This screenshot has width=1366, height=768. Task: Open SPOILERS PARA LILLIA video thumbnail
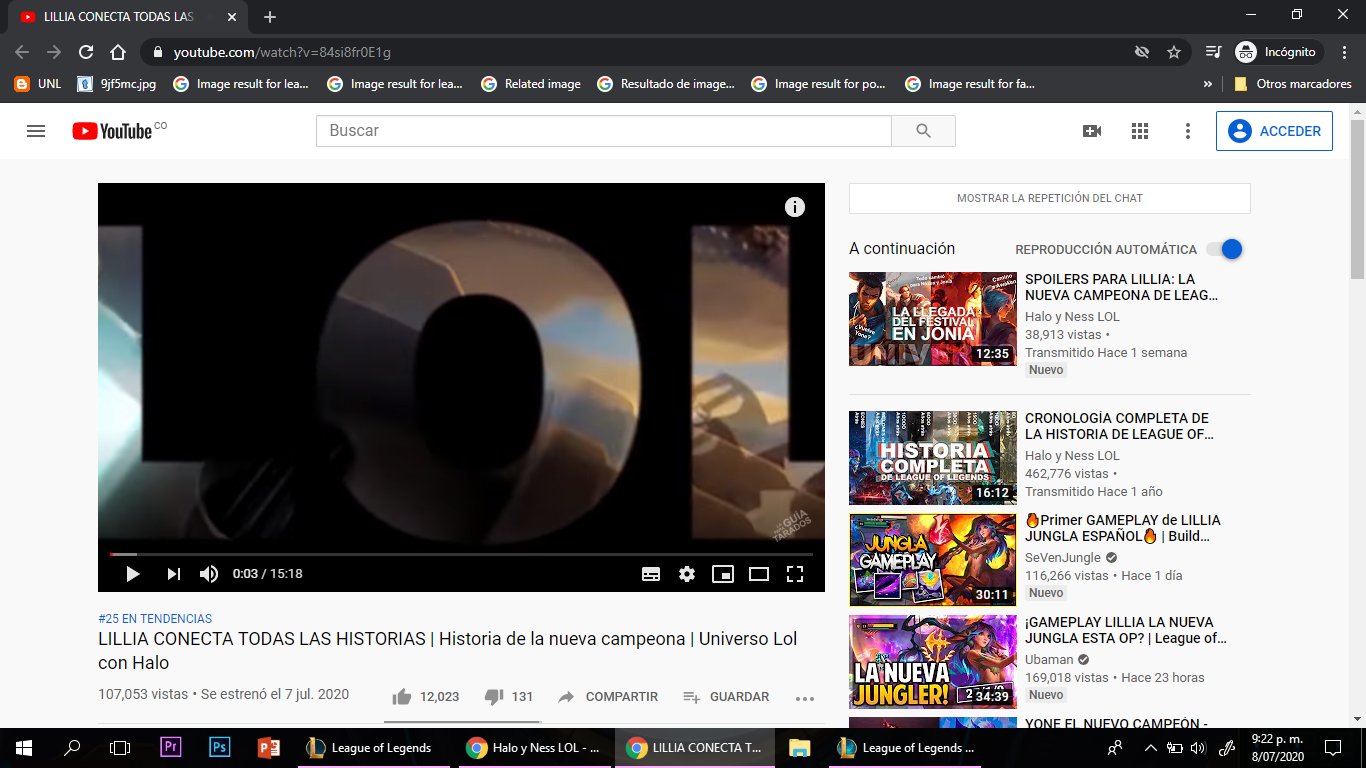933,319
